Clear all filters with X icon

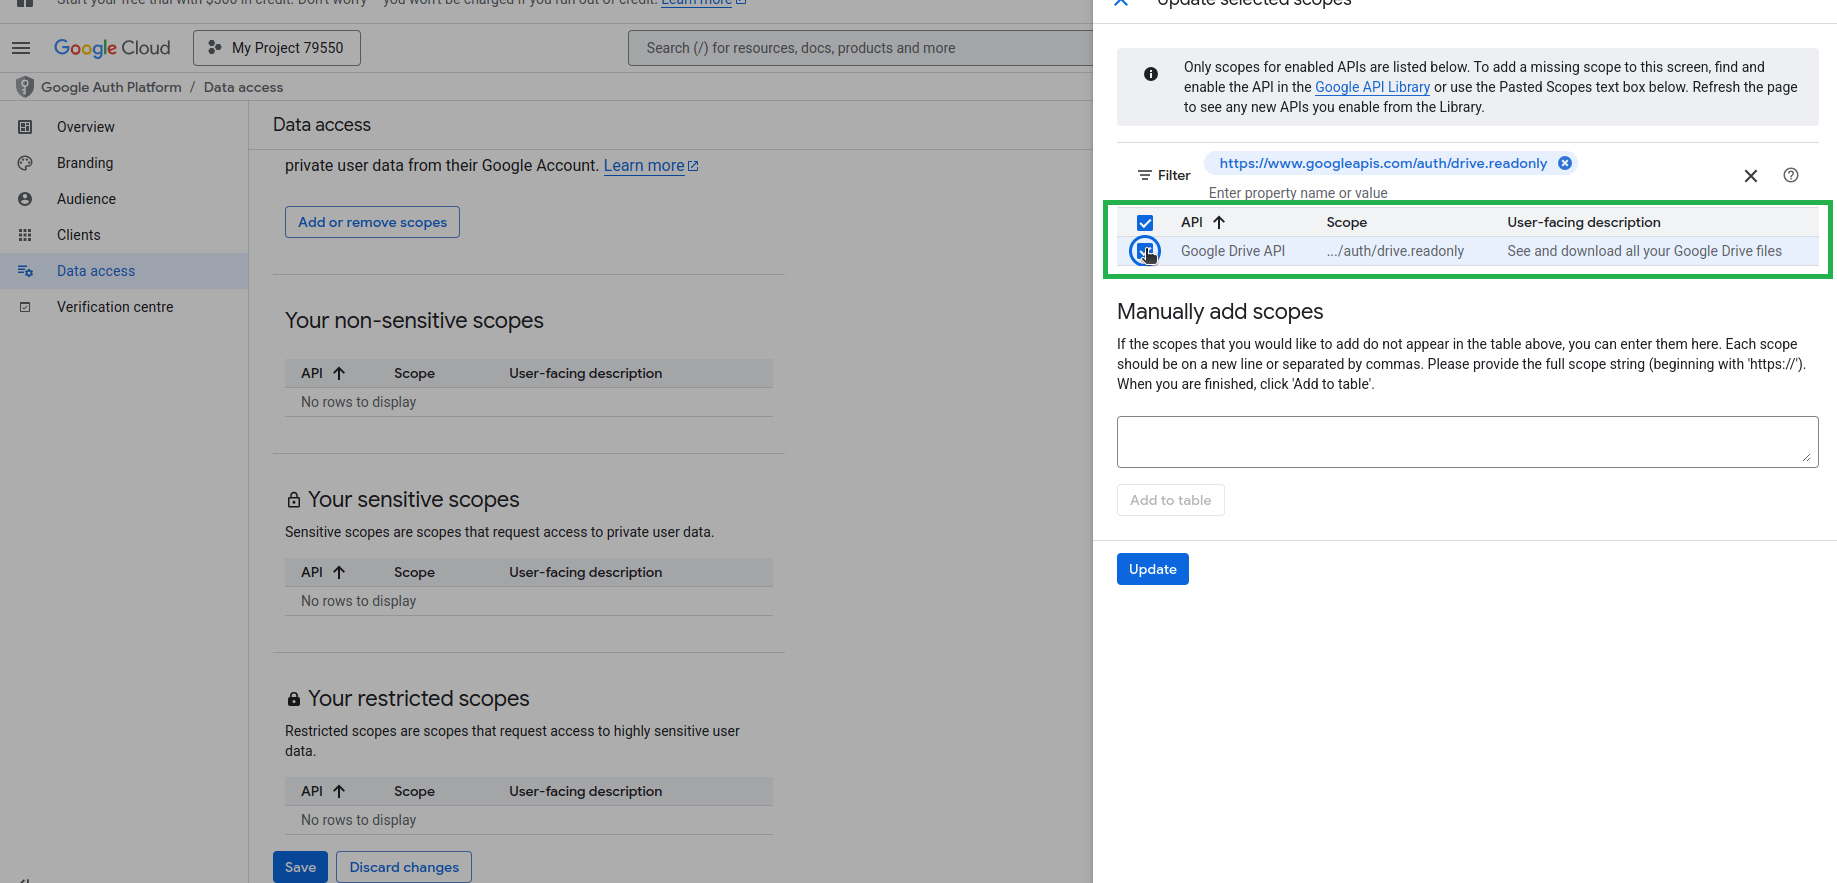pyautogui.click(x=1750, y=176)
